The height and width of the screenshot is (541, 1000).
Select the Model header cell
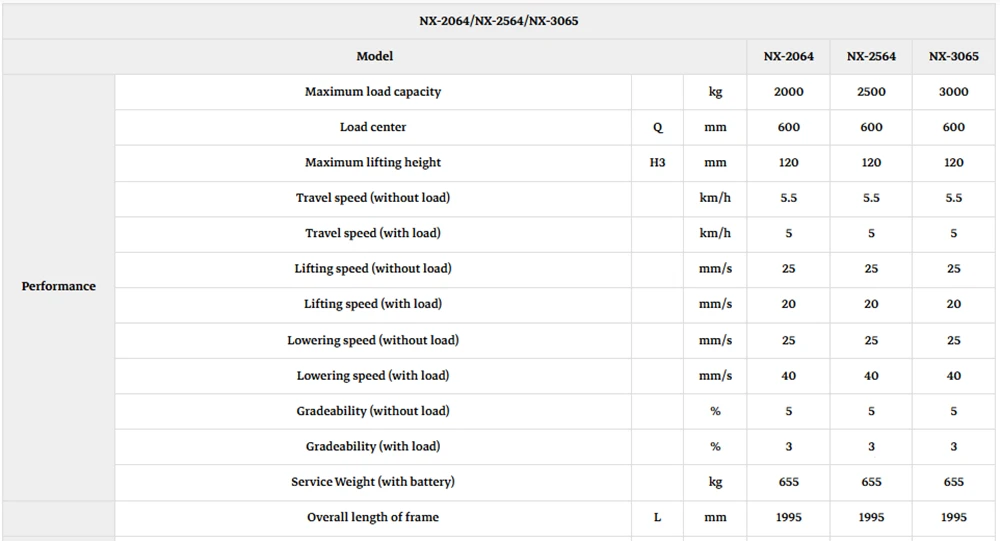[374, 56]
